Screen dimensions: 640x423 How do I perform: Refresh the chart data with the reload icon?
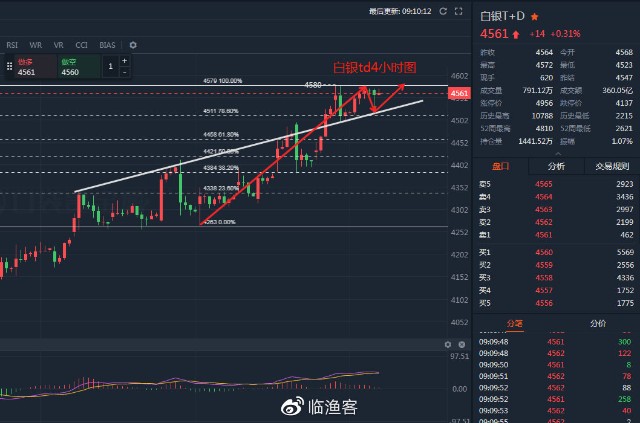(443, 11)
